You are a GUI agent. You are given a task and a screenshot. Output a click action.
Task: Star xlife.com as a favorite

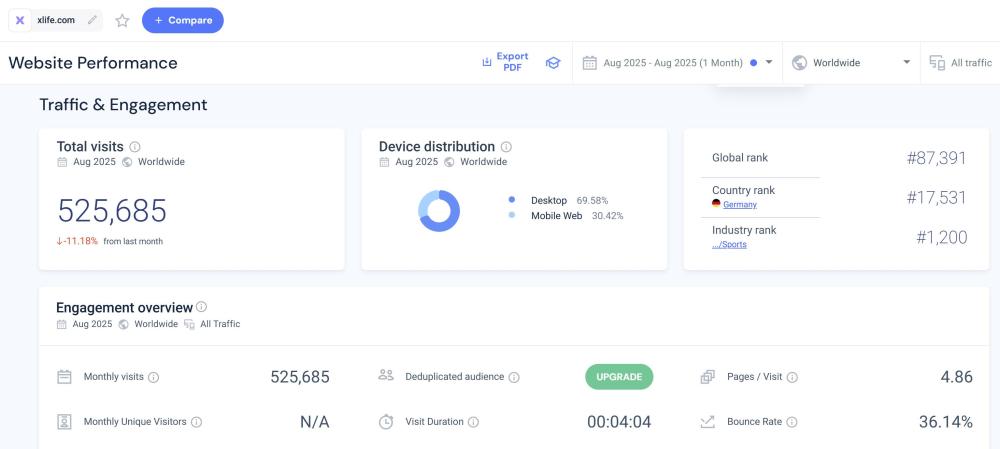[x=122, y=20]
